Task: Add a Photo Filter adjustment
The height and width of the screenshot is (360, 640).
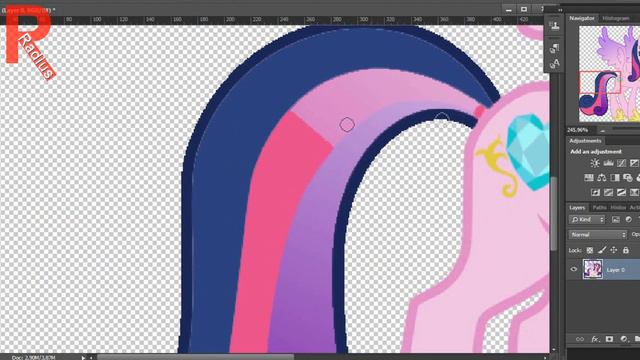Action: pyautogui.click(x=627, y=178)
